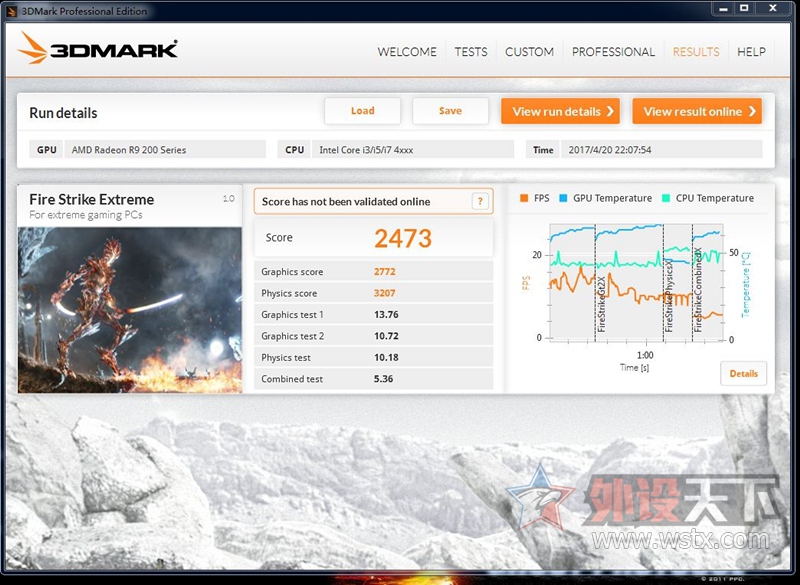Click the blue GPU Temperature legend swatch
800x585 pixels.
pyautogui.click(x=563, y=198)
